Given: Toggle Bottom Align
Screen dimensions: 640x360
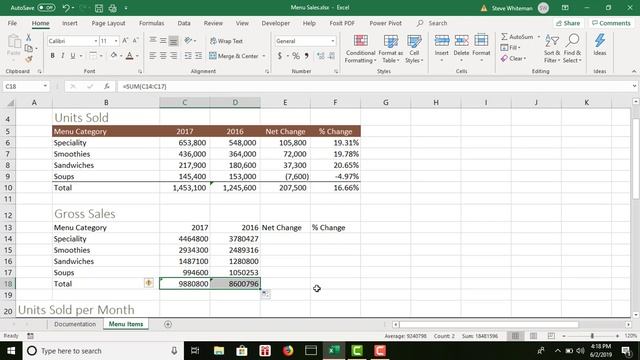Looking at the screenshot, I should point(173,40).
